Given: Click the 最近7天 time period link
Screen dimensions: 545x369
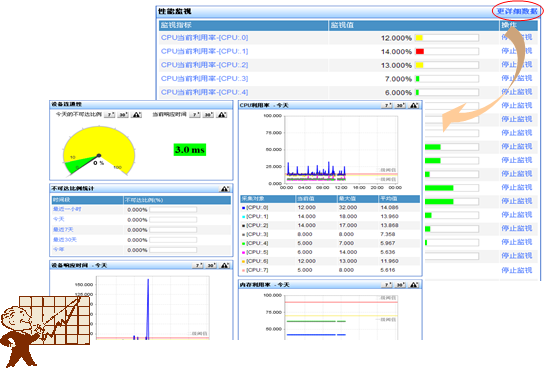Looking at the screenshot, I should pos(63,229).
